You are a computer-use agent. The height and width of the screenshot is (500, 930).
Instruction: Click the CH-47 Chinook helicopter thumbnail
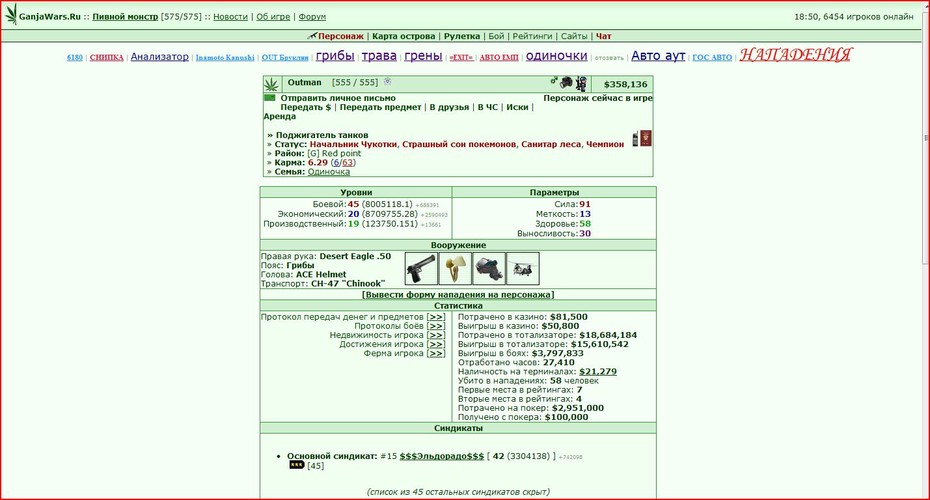523,269
